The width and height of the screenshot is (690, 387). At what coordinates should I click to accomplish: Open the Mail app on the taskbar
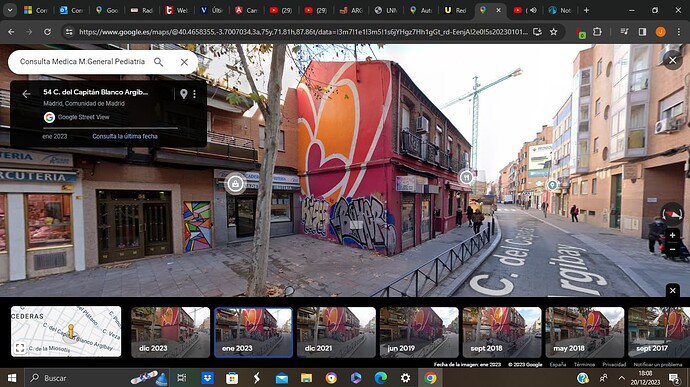pyautogui.click(x=282, y=378)
